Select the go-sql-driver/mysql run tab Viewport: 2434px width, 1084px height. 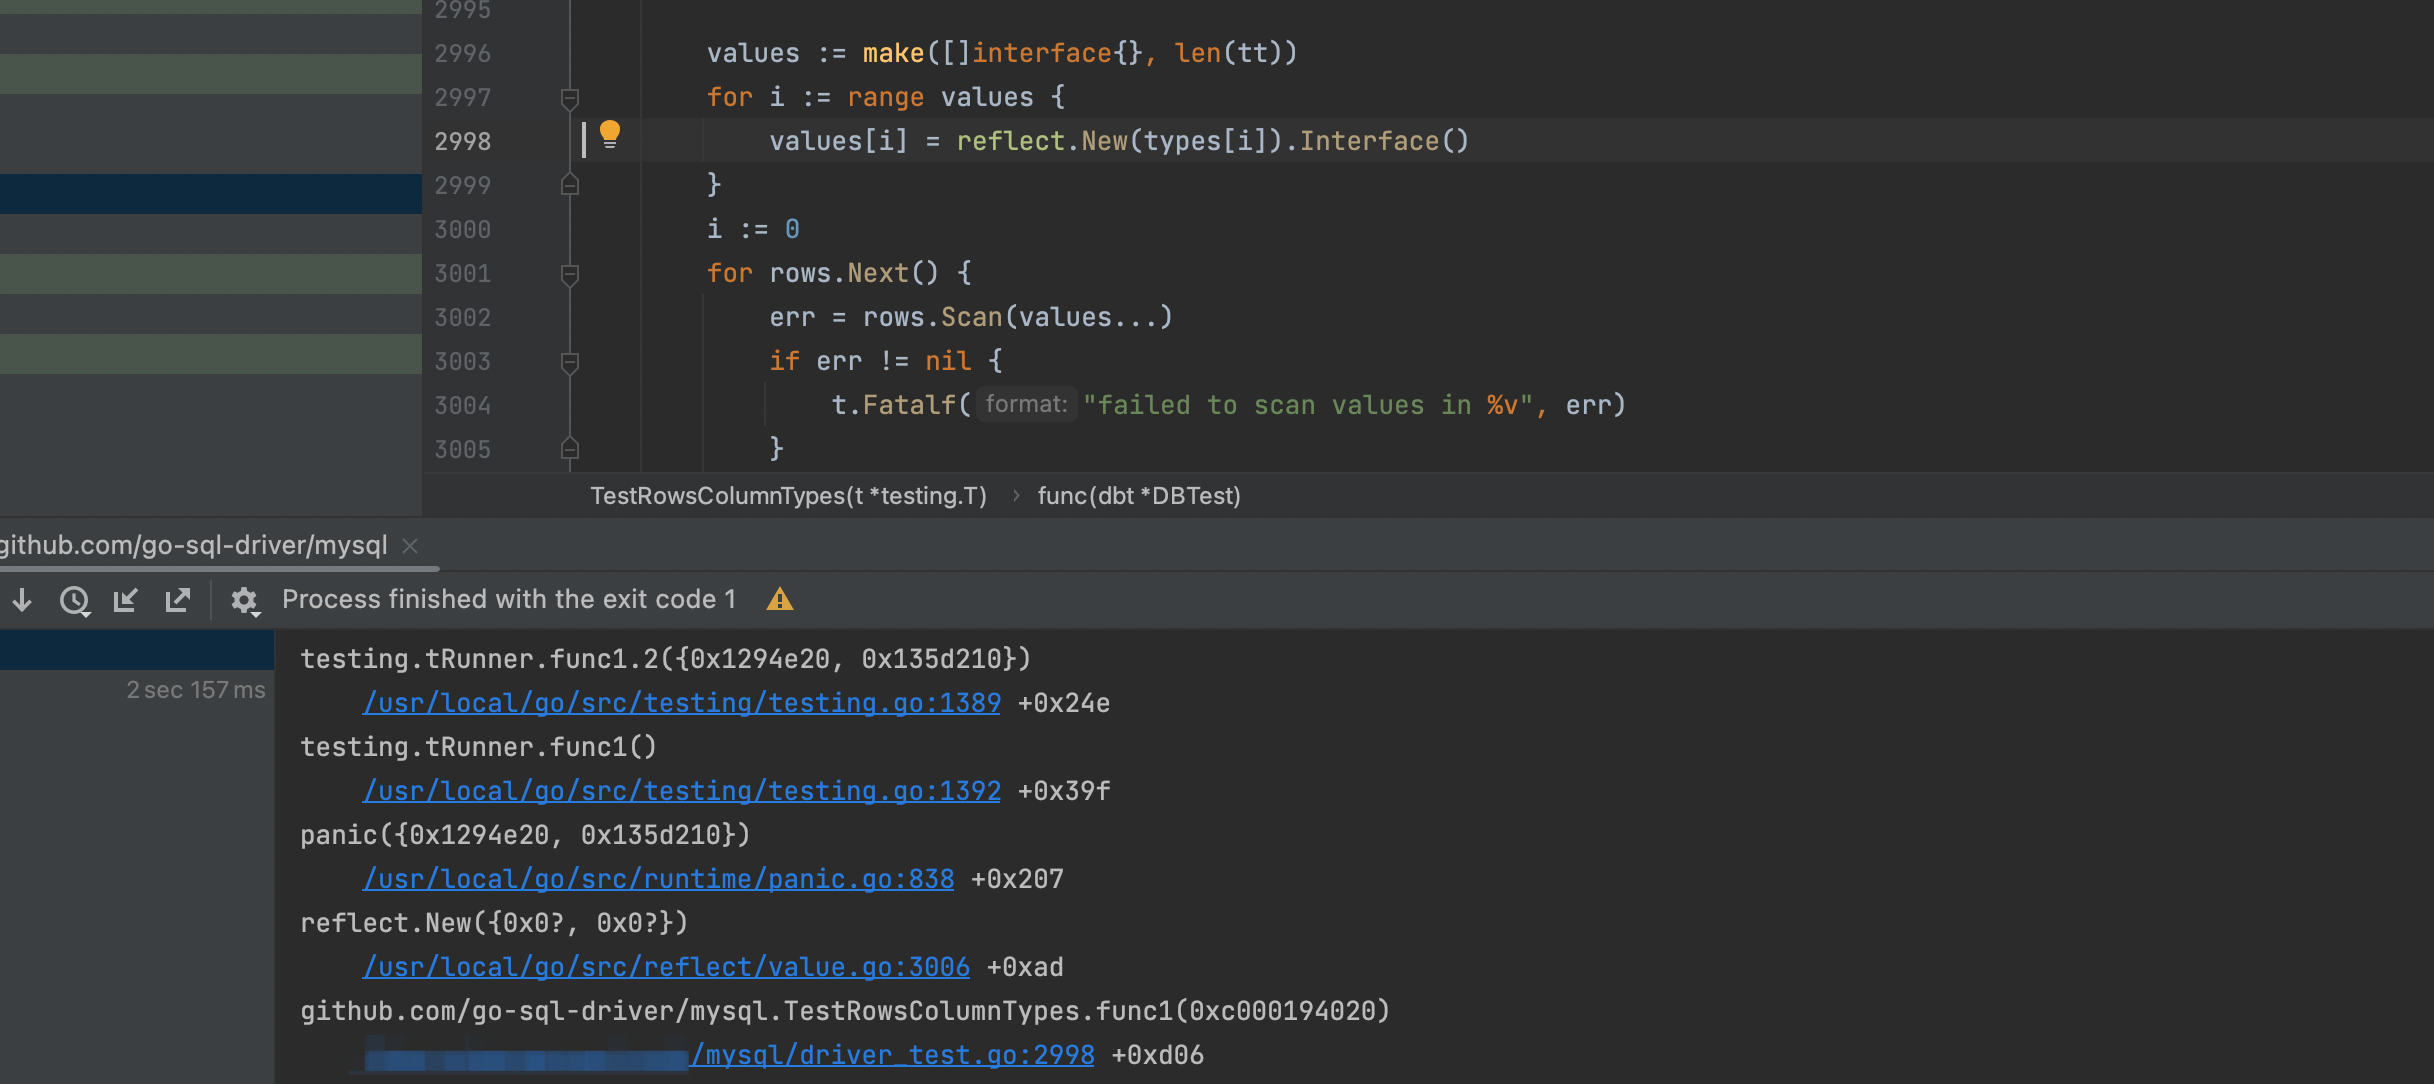pos(194,546)
